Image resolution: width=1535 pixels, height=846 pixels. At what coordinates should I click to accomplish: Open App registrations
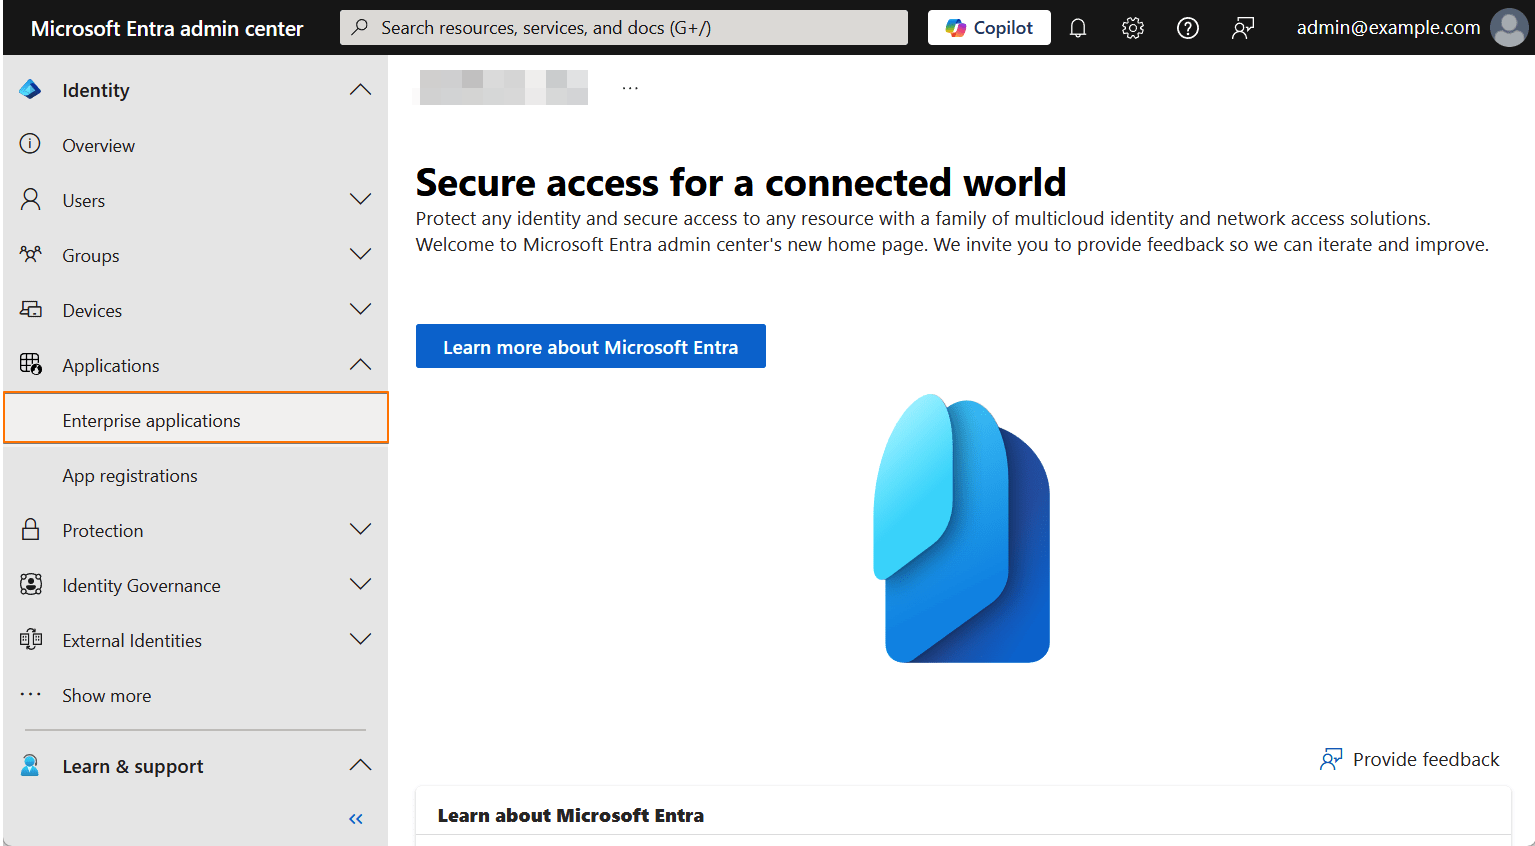[x=129, y=475]
